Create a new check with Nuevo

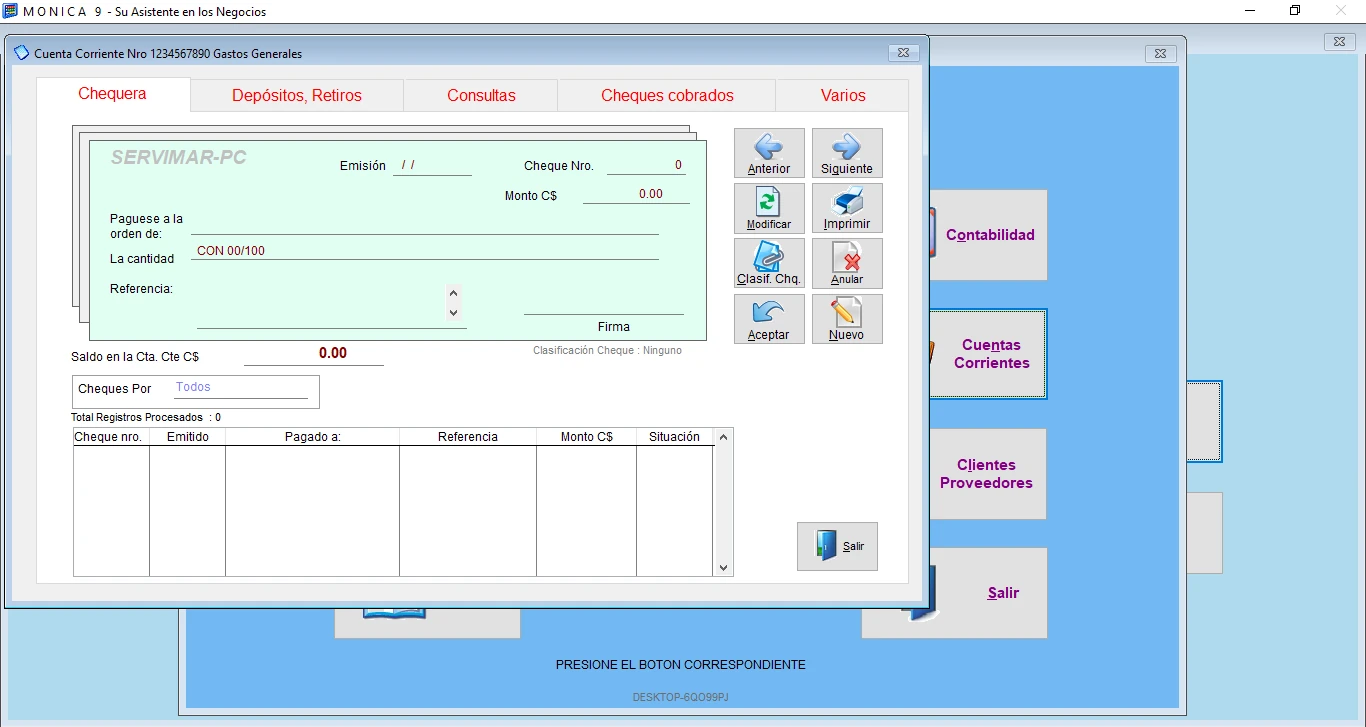click(846, 319)
